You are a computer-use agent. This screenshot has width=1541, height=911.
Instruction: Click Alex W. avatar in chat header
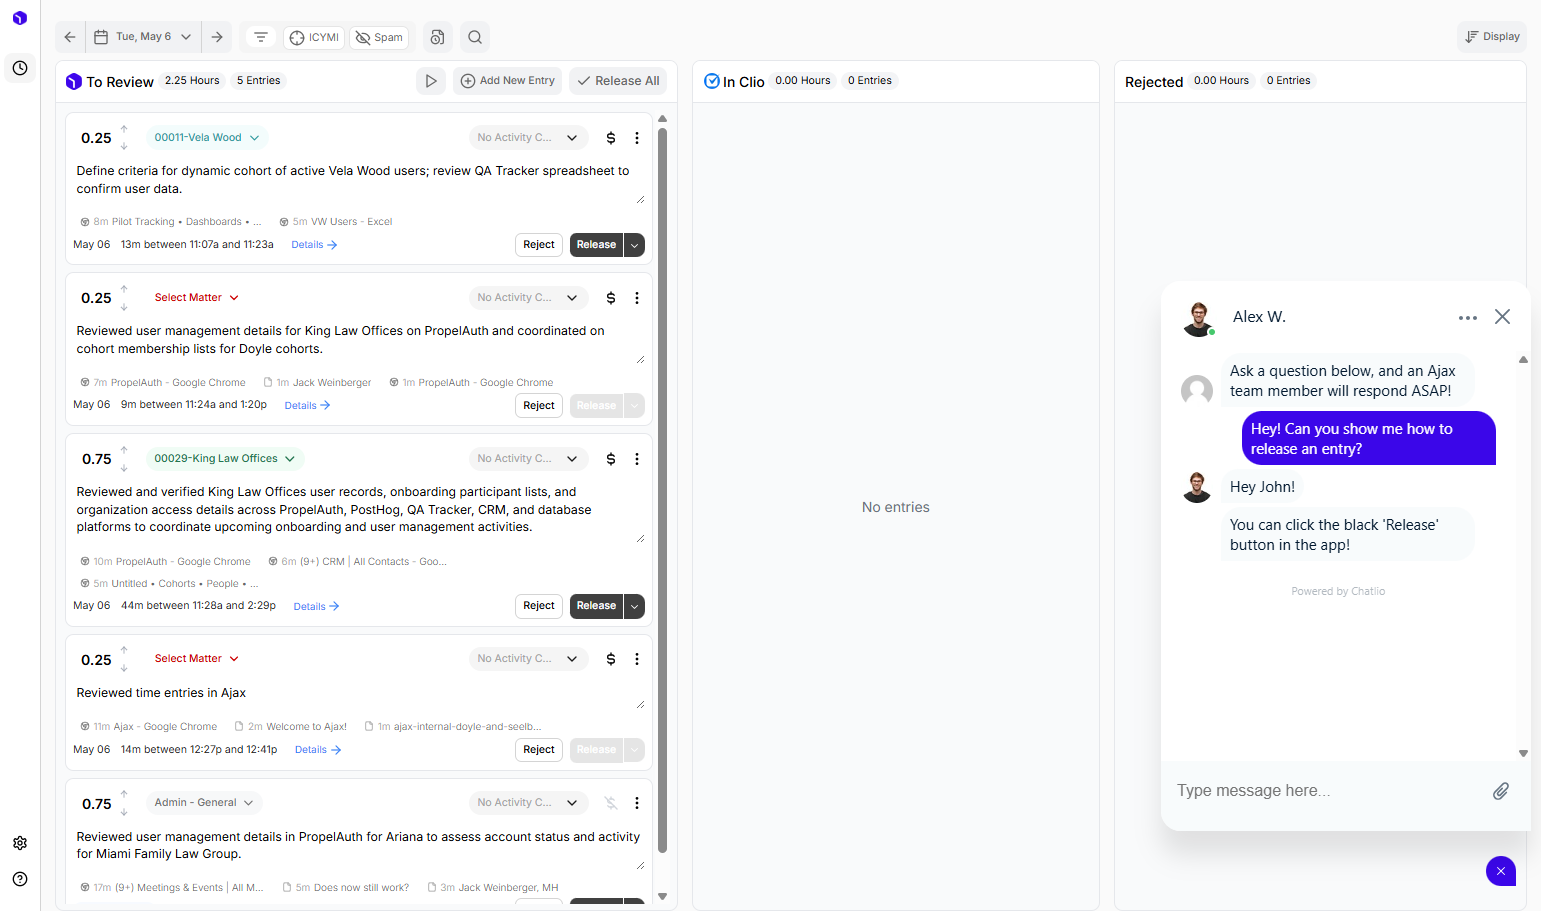coord(1198,318)
